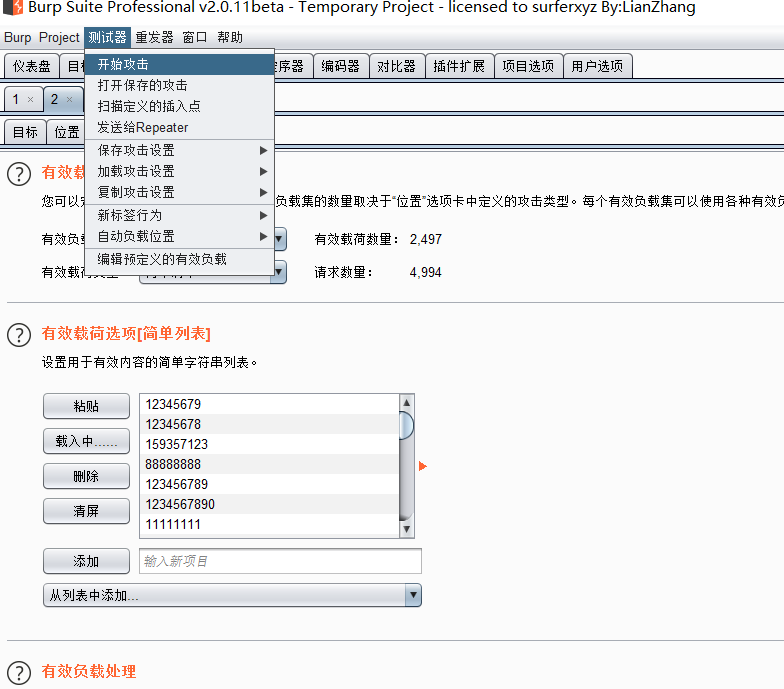Select 发送给Repeater menu entry

(x=180, y=128)
